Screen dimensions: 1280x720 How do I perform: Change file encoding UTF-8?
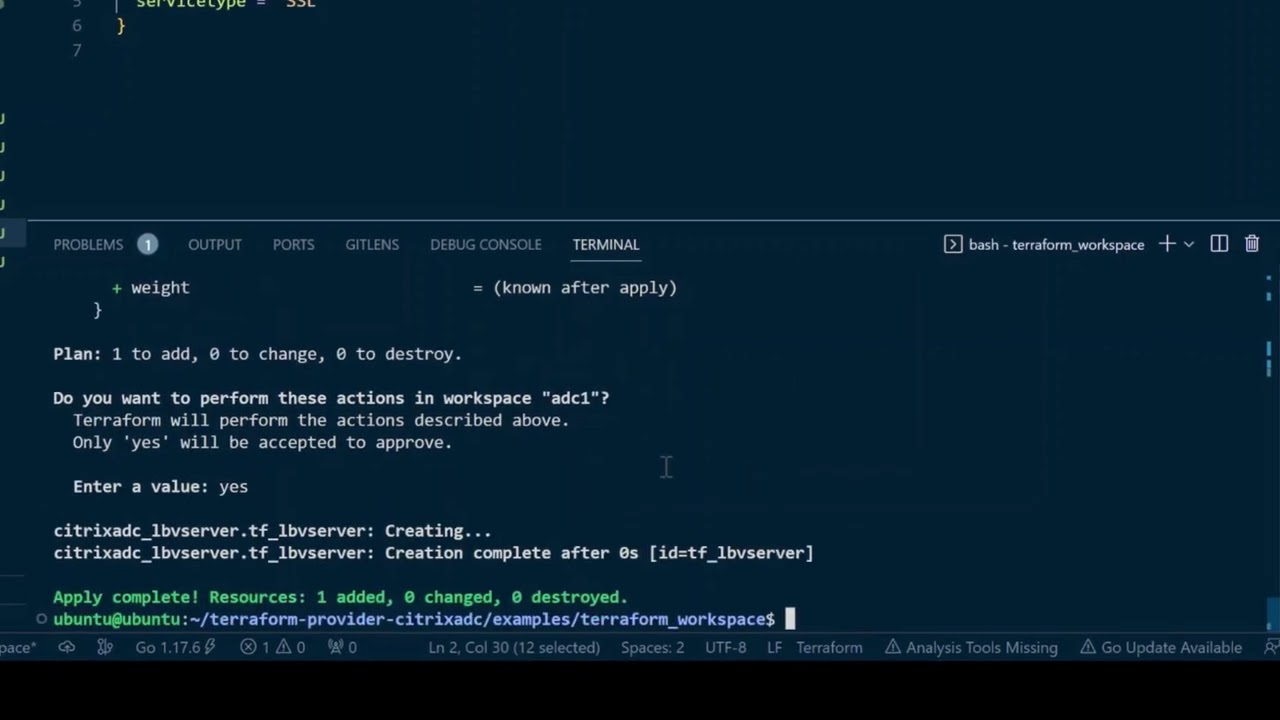725,647
